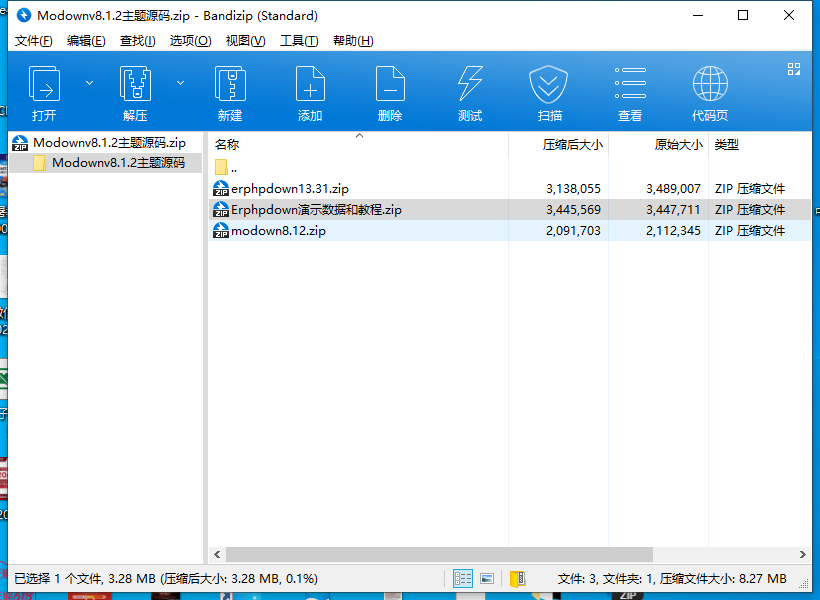Click the Open (打开) toolbar icon

[x=44, y=83]
